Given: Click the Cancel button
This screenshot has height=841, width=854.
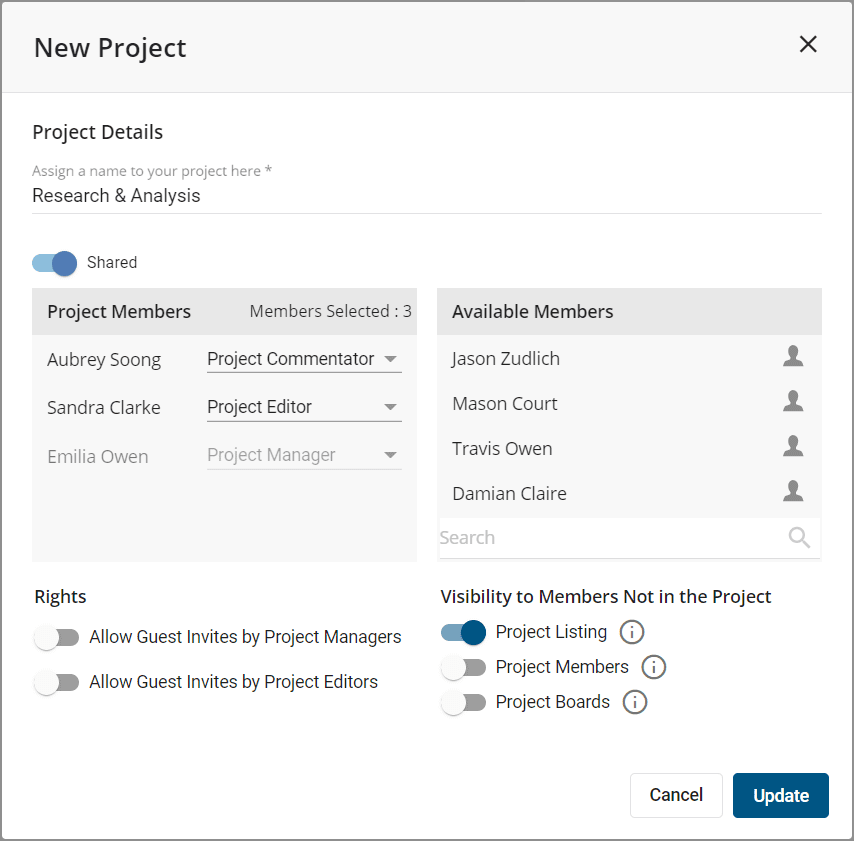Looking at the screenshot, I should pyautogui.click(x=676, y=795).
